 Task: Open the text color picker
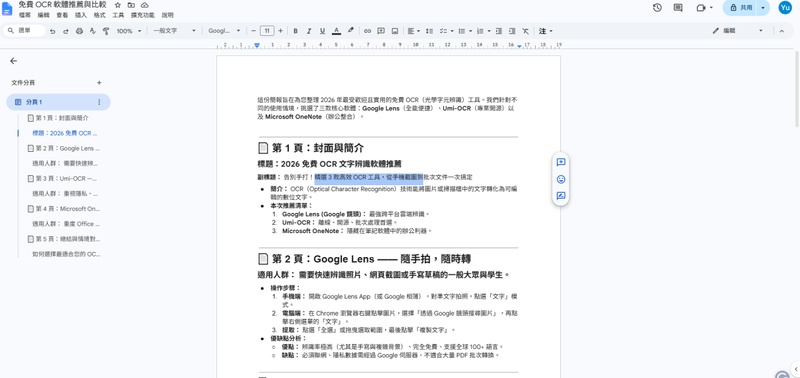336,31
